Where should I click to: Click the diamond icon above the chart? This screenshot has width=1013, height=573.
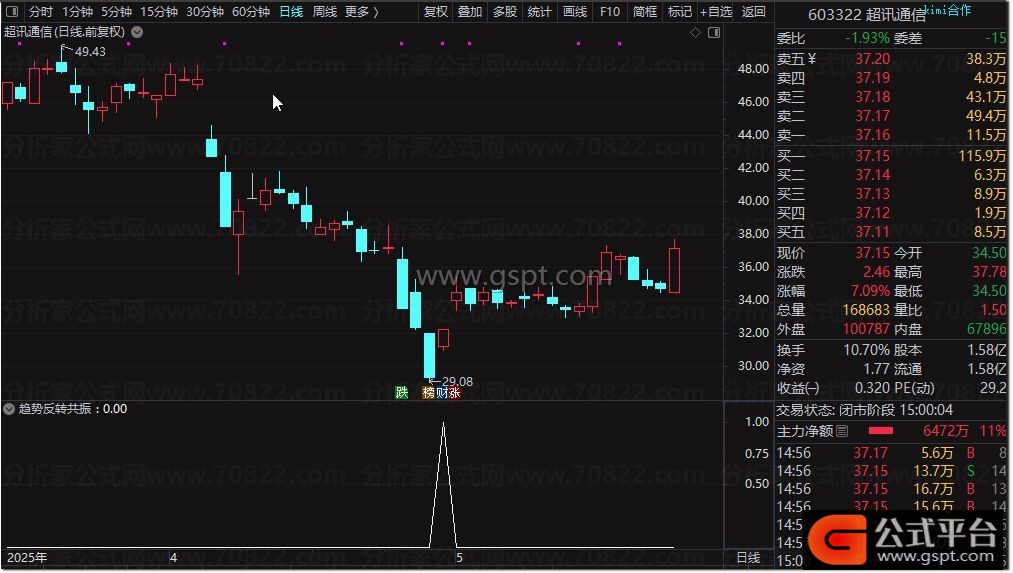click(x=695, y=32)
